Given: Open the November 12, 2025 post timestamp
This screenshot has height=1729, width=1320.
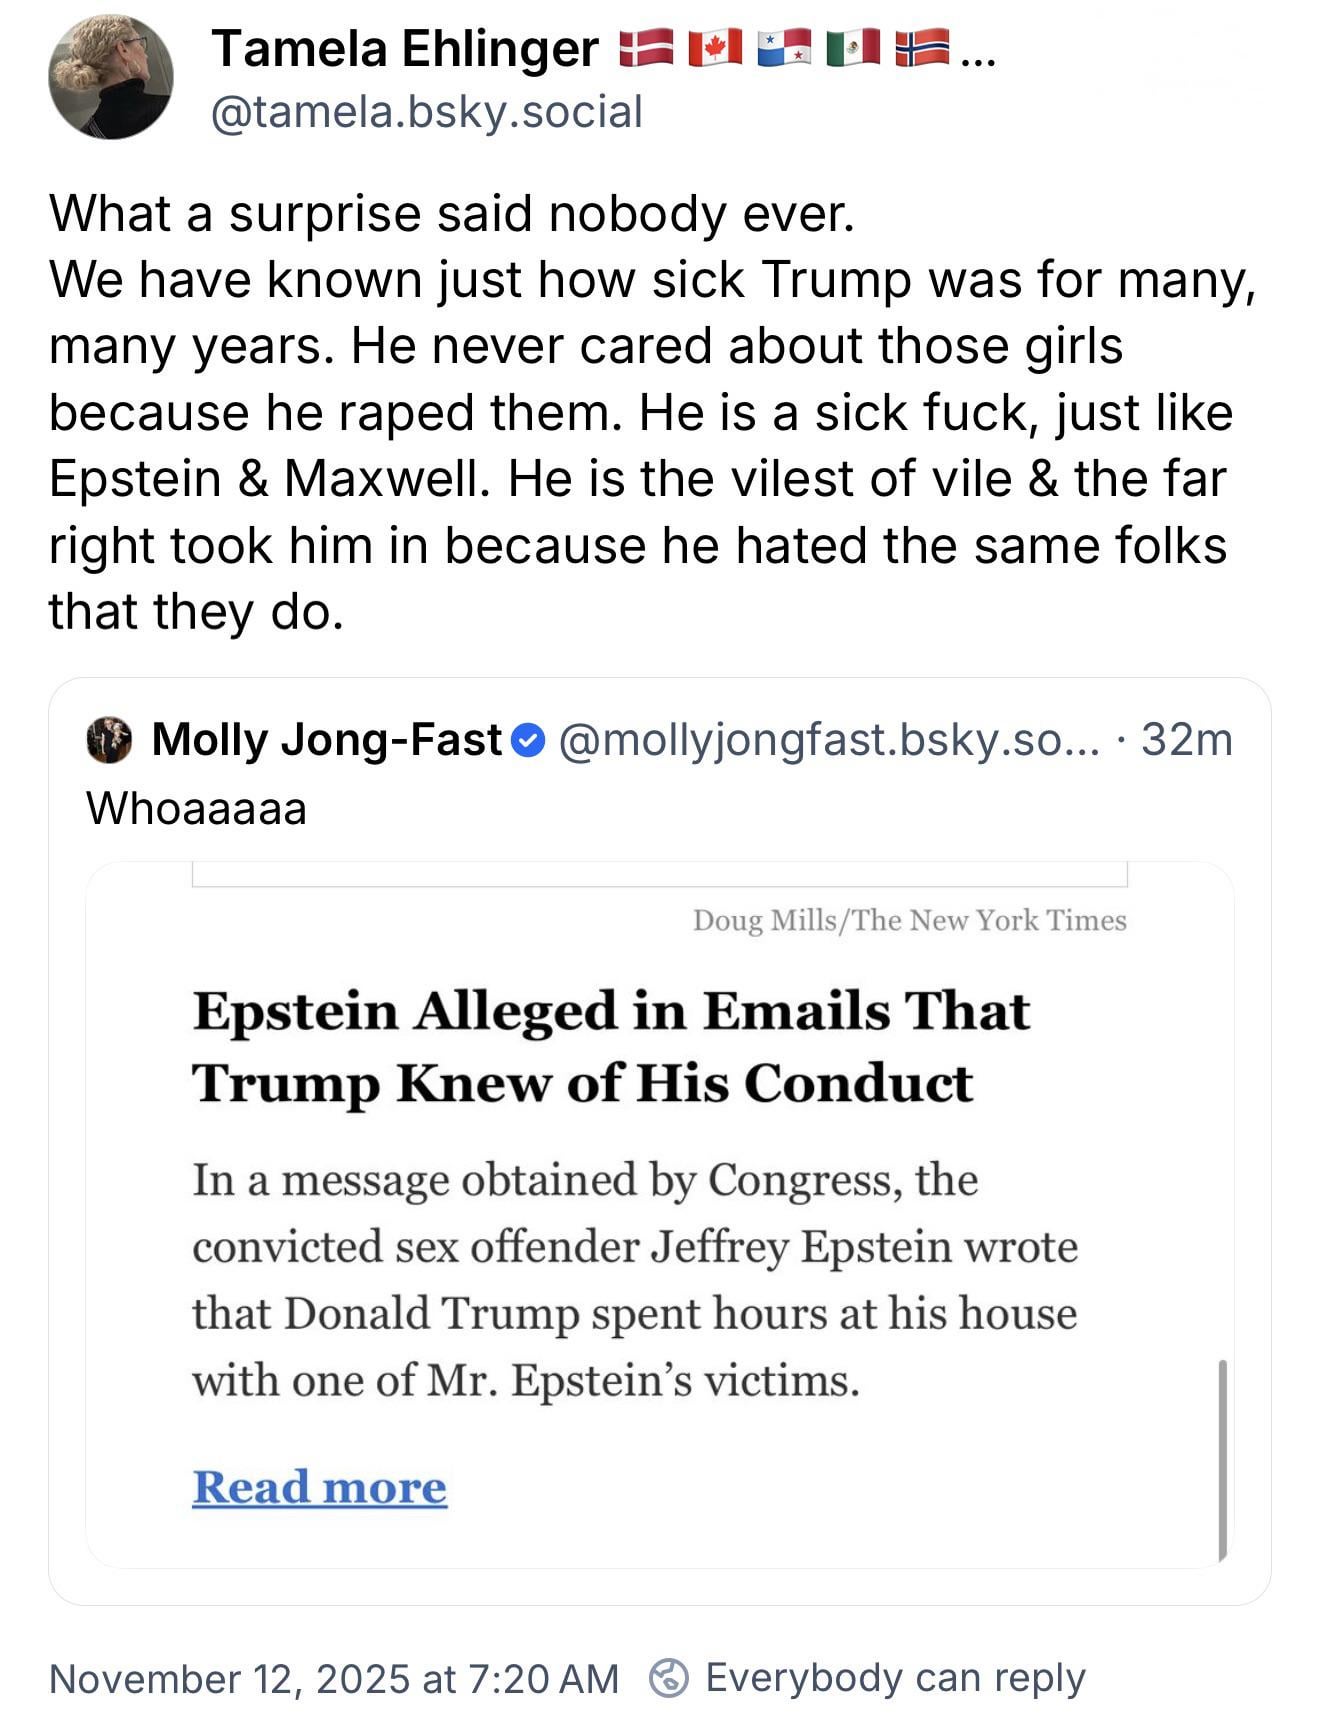Looking at the screenshot, I should tap(334, 1679).
